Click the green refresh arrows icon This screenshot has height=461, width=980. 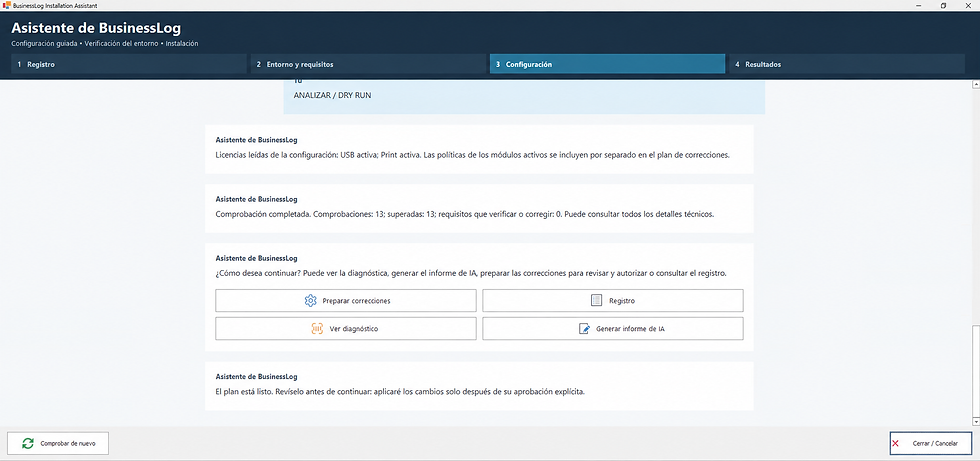(x=28, y=444)
